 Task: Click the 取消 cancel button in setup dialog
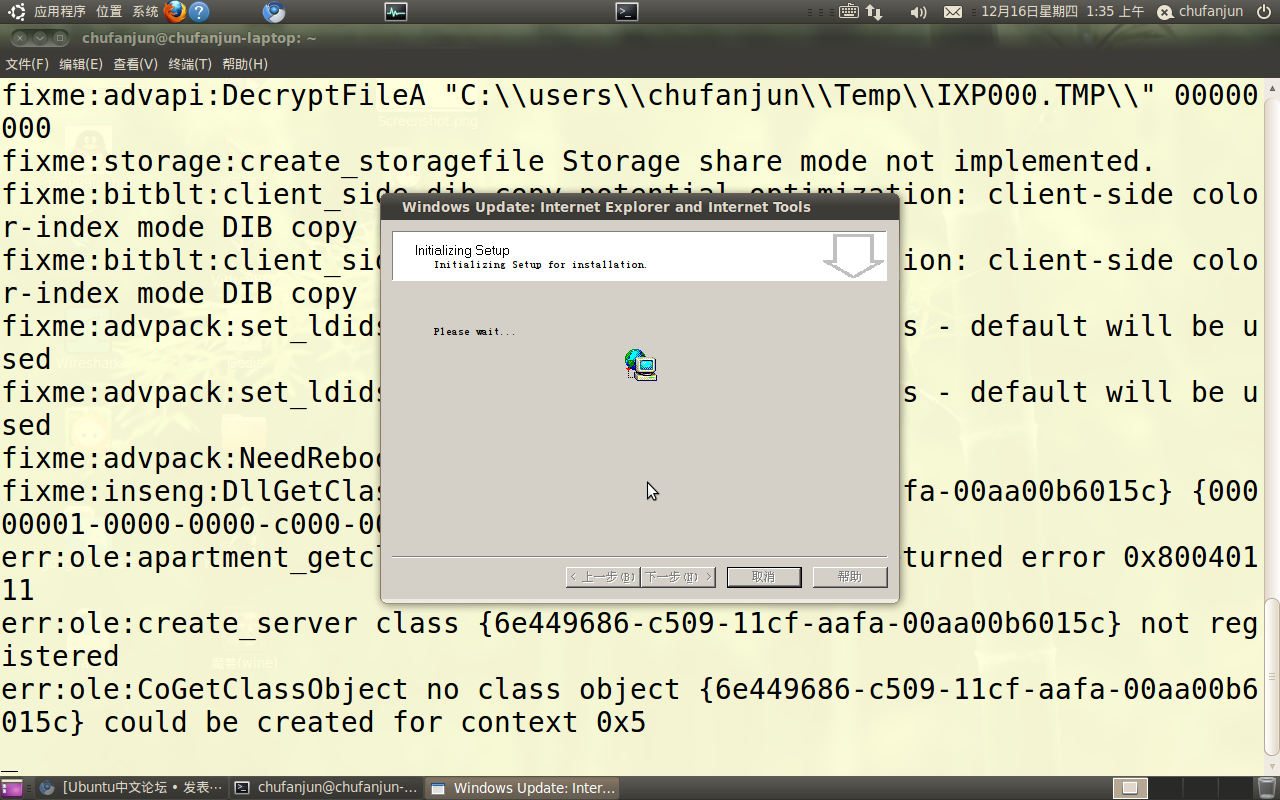pyautogui.click(x=764, y=577)
